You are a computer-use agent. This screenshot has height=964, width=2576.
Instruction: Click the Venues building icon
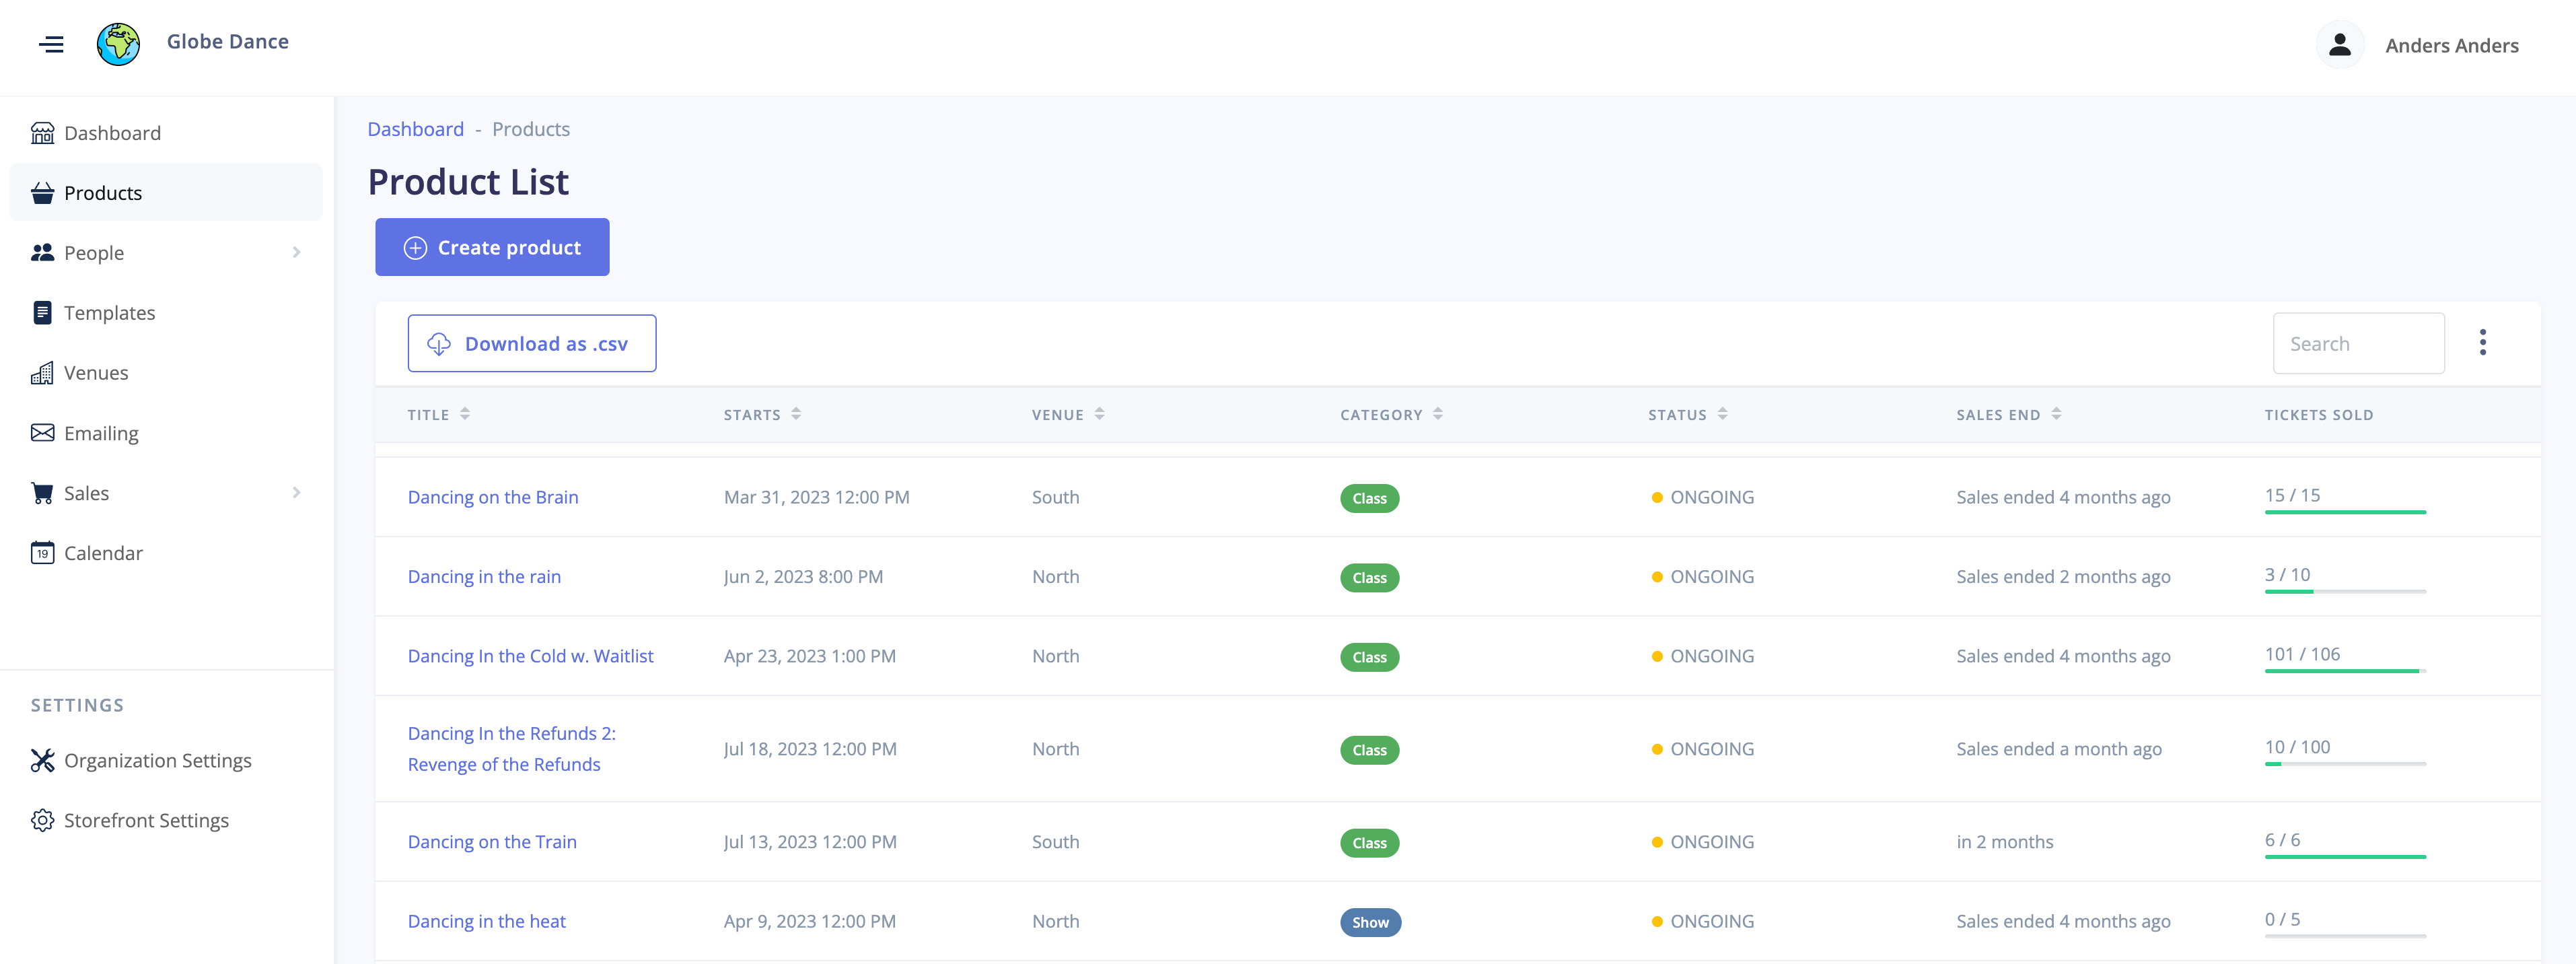[x=42, y=373]
